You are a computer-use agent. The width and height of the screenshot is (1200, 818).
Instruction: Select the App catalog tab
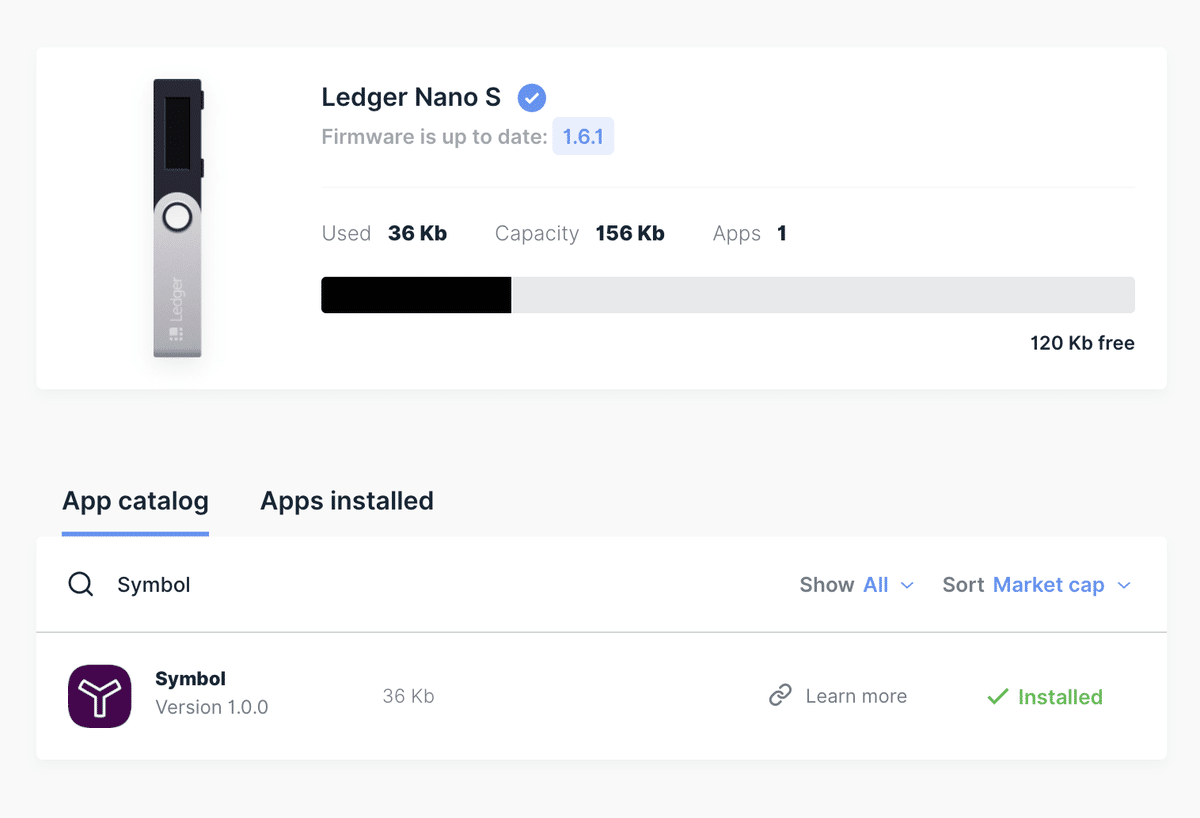[x=135, y=501]
